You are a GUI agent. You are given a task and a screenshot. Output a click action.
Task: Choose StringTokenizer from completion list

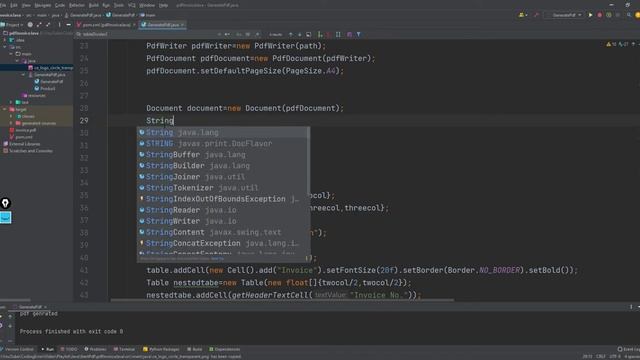[x=223, y=188]
